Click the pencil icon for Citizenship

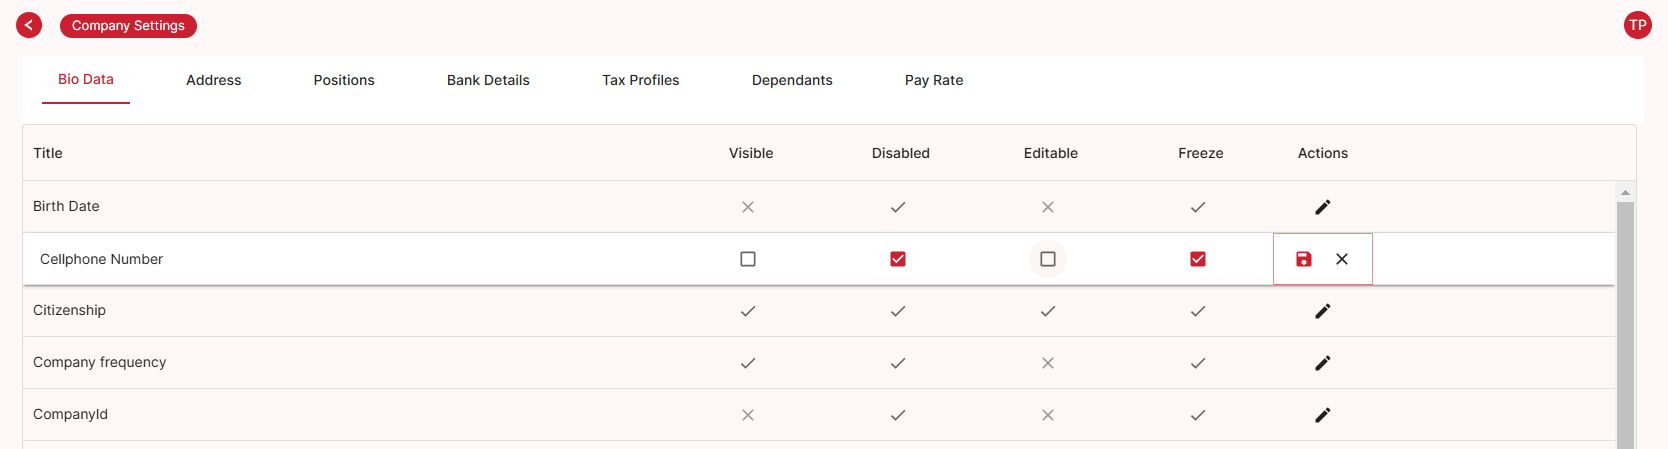click(1322, 311)
